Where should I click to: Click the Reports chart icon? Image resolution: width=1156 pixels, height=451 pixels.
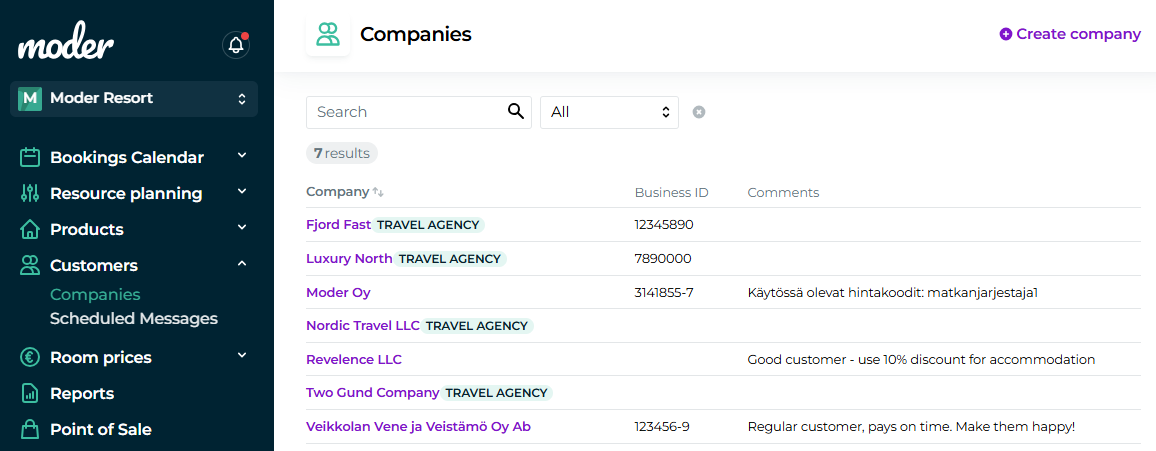pos(30,393)
